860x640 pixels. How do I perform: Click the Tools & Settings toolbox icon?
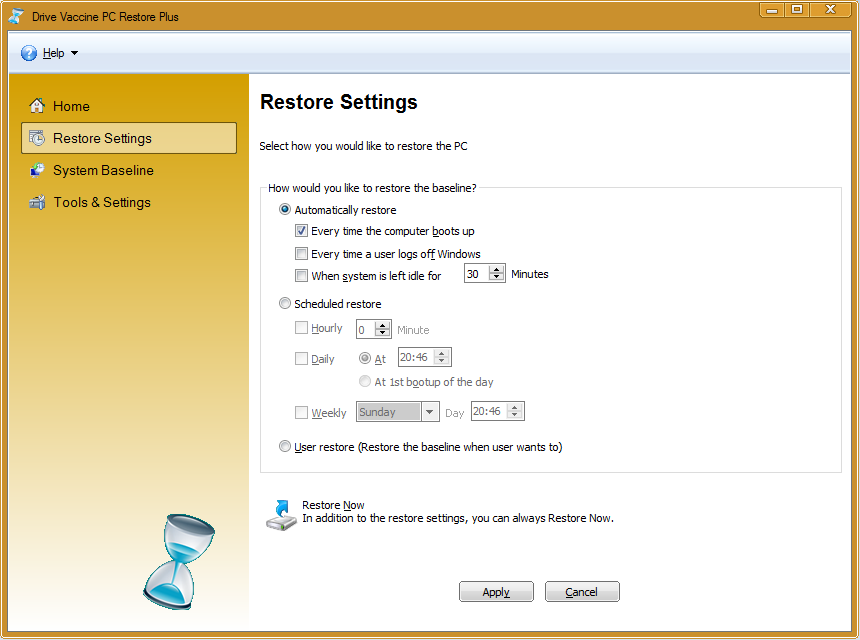click(x=37, y=202)
